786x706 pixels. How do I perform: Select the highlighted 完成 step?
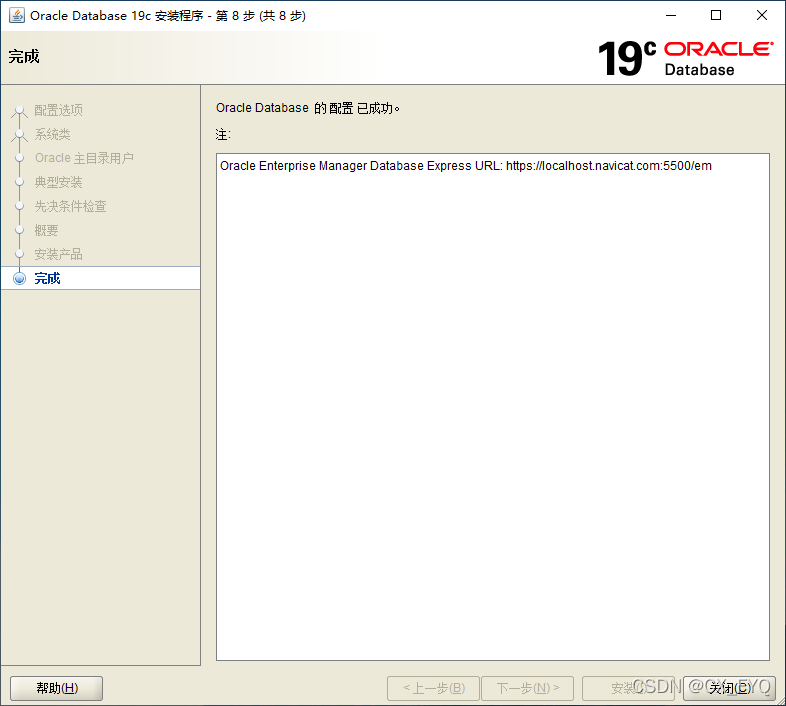(101, 278)
